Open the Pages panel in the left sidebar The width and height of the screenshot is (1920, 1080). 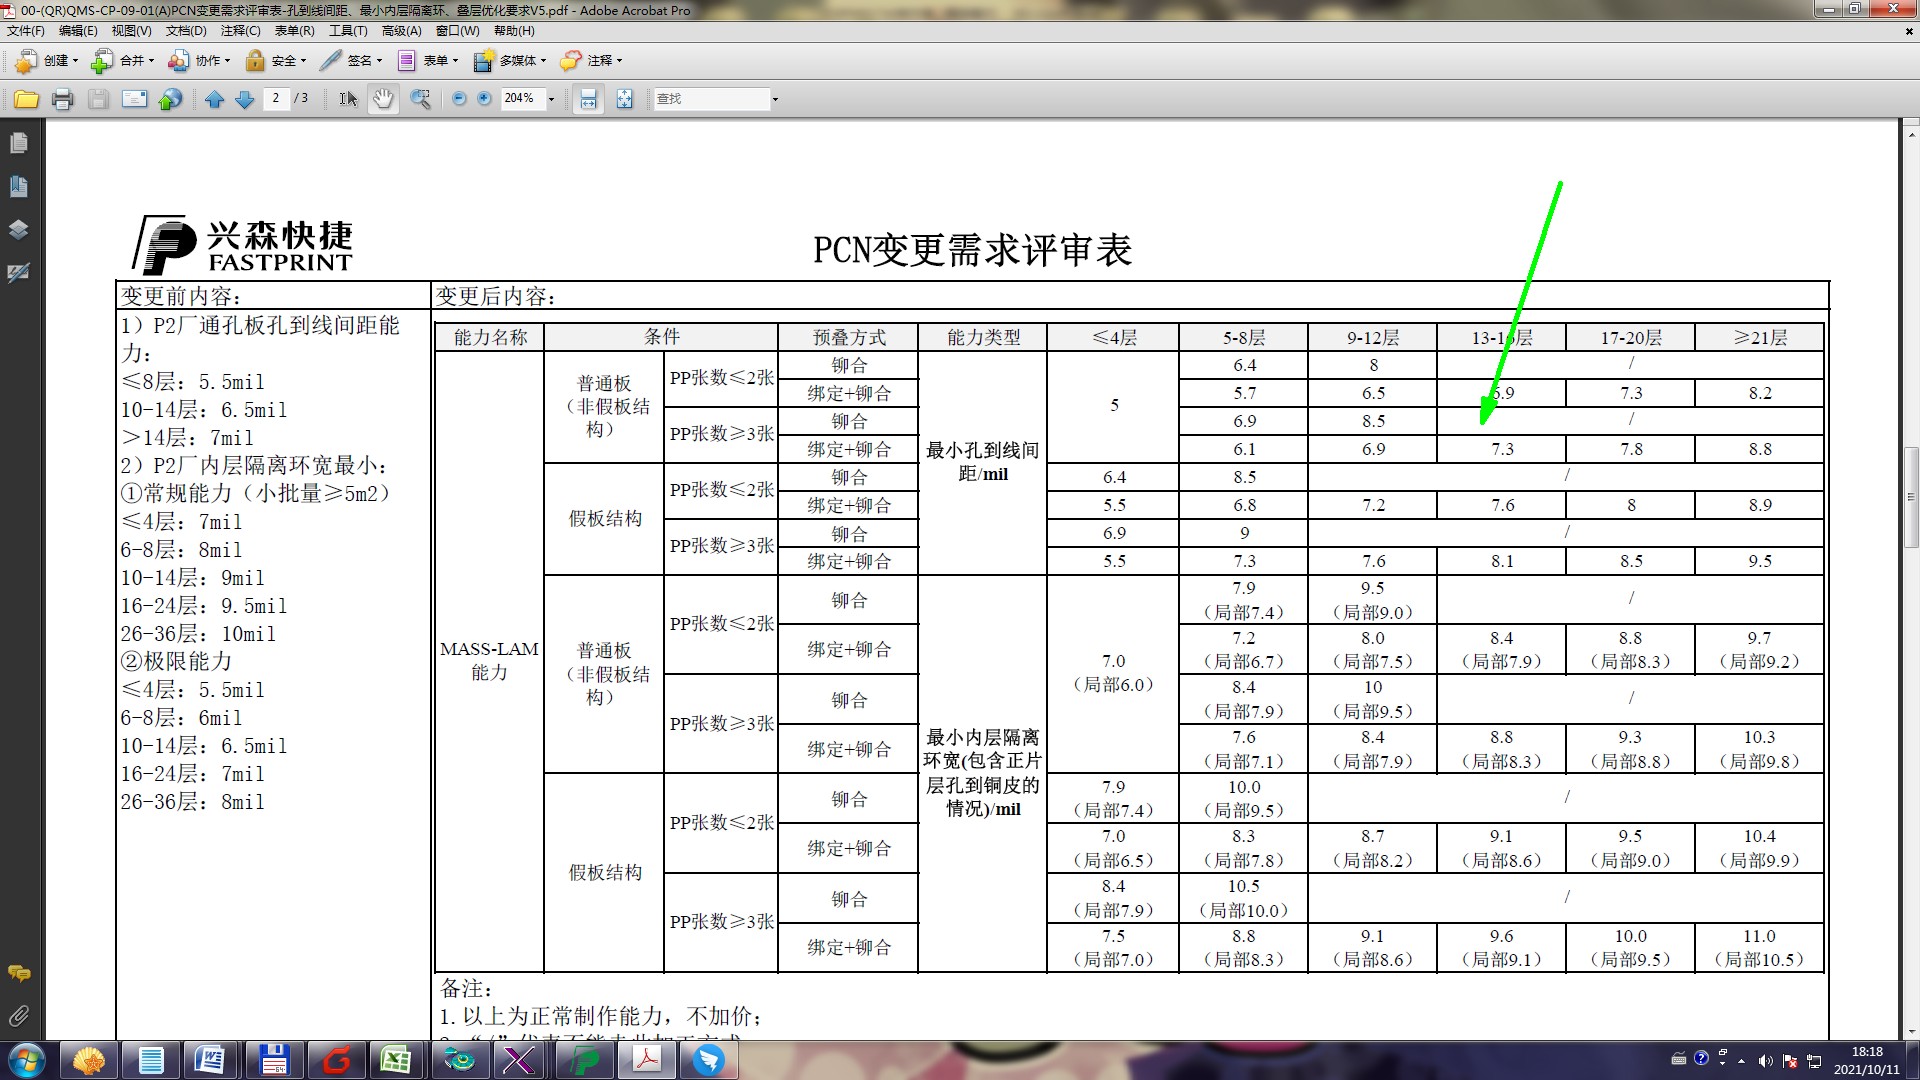(18, 143)
